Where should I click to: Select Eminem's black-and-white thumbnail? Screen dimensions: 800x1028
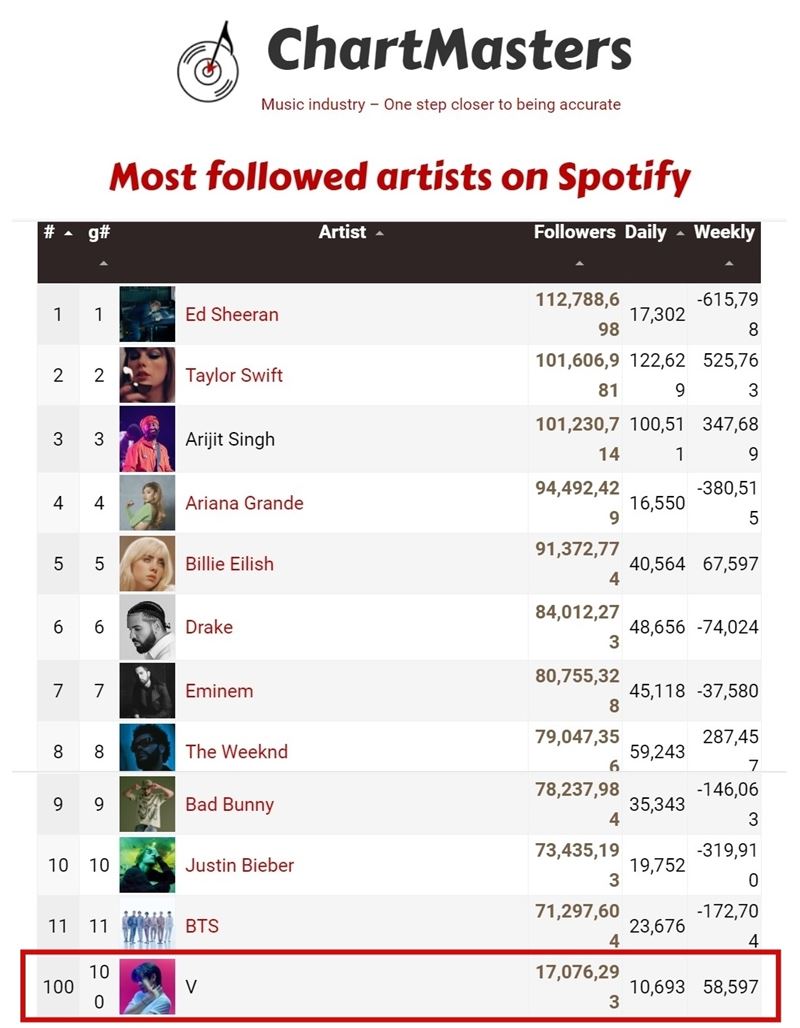pos(147,690)
